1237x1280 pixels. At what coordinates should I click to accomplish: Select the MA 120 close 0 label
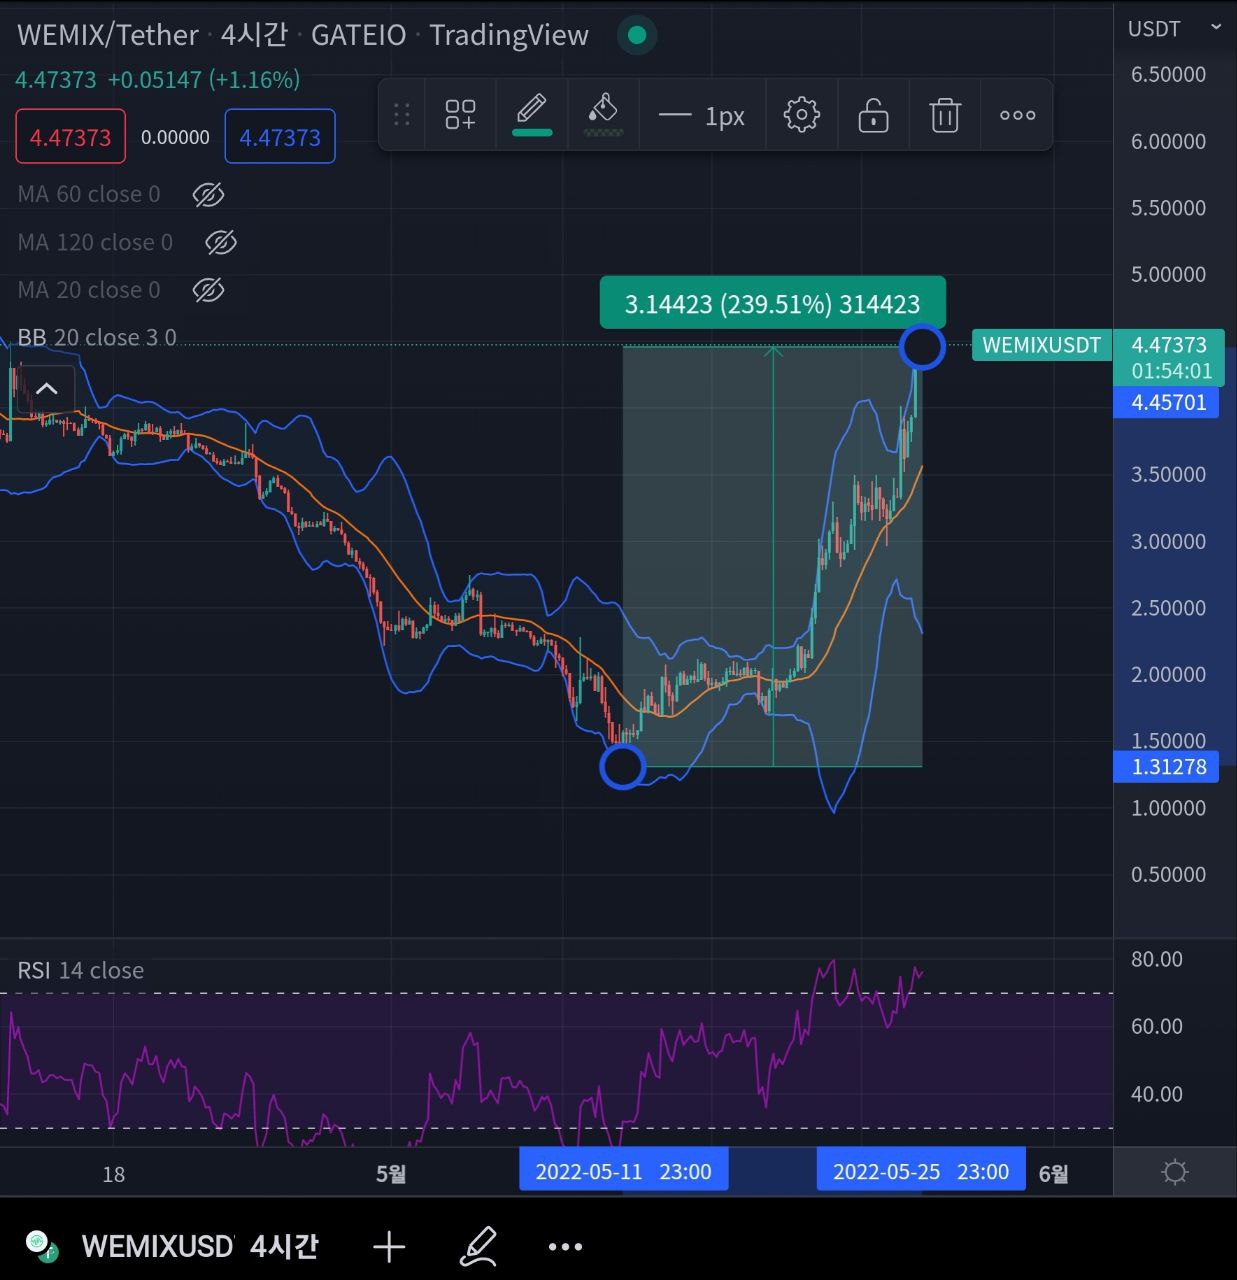pos(95,242)
